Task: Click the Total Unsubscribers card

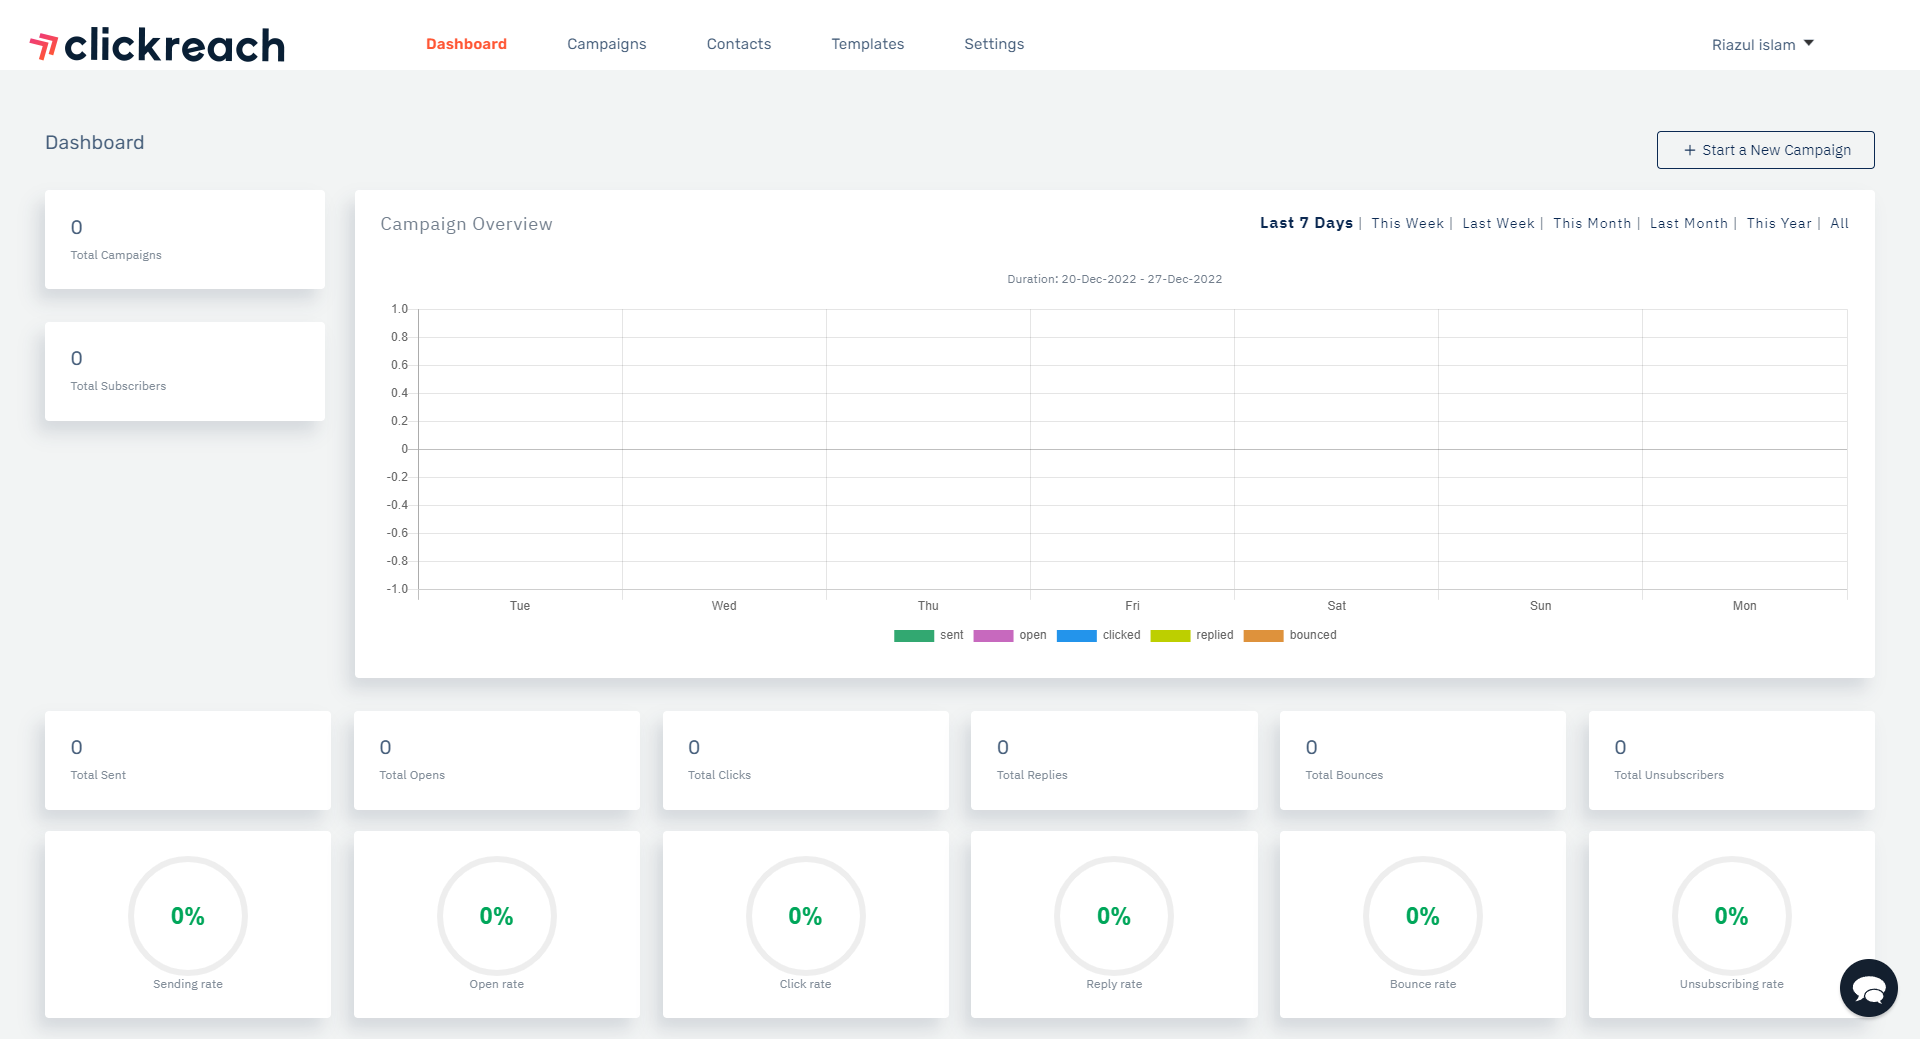Action: (x=1732, y=760)
